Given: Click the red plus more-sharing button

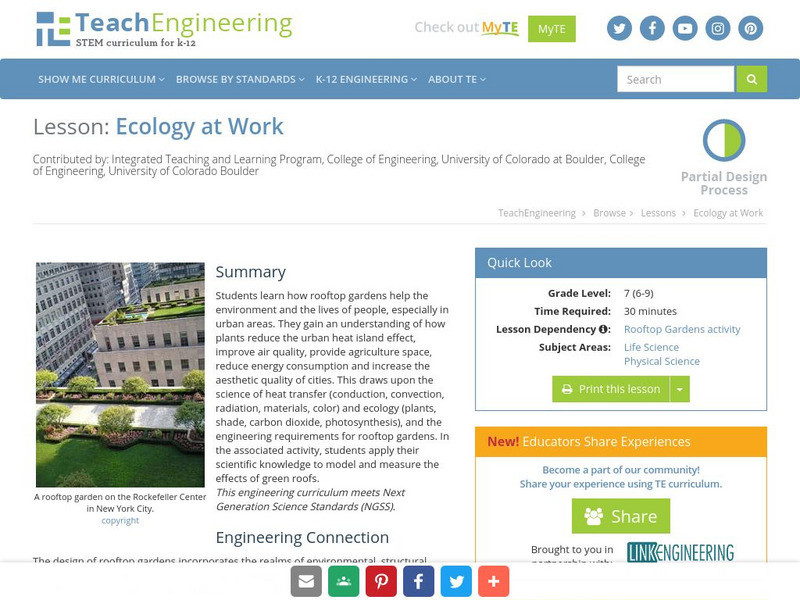Looking at the screenshot, I should coord(494,581).
